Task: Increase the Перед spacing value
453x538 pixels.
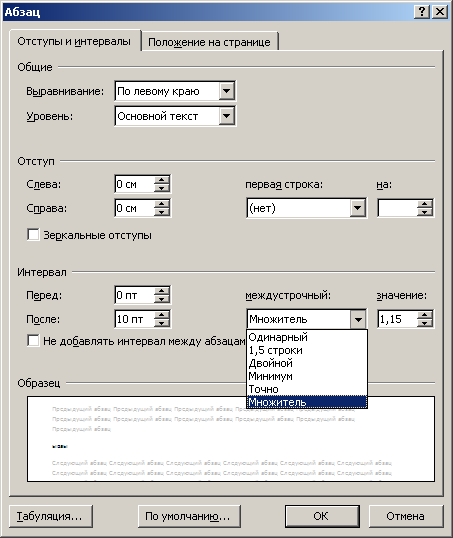Action: pos(162,291)
